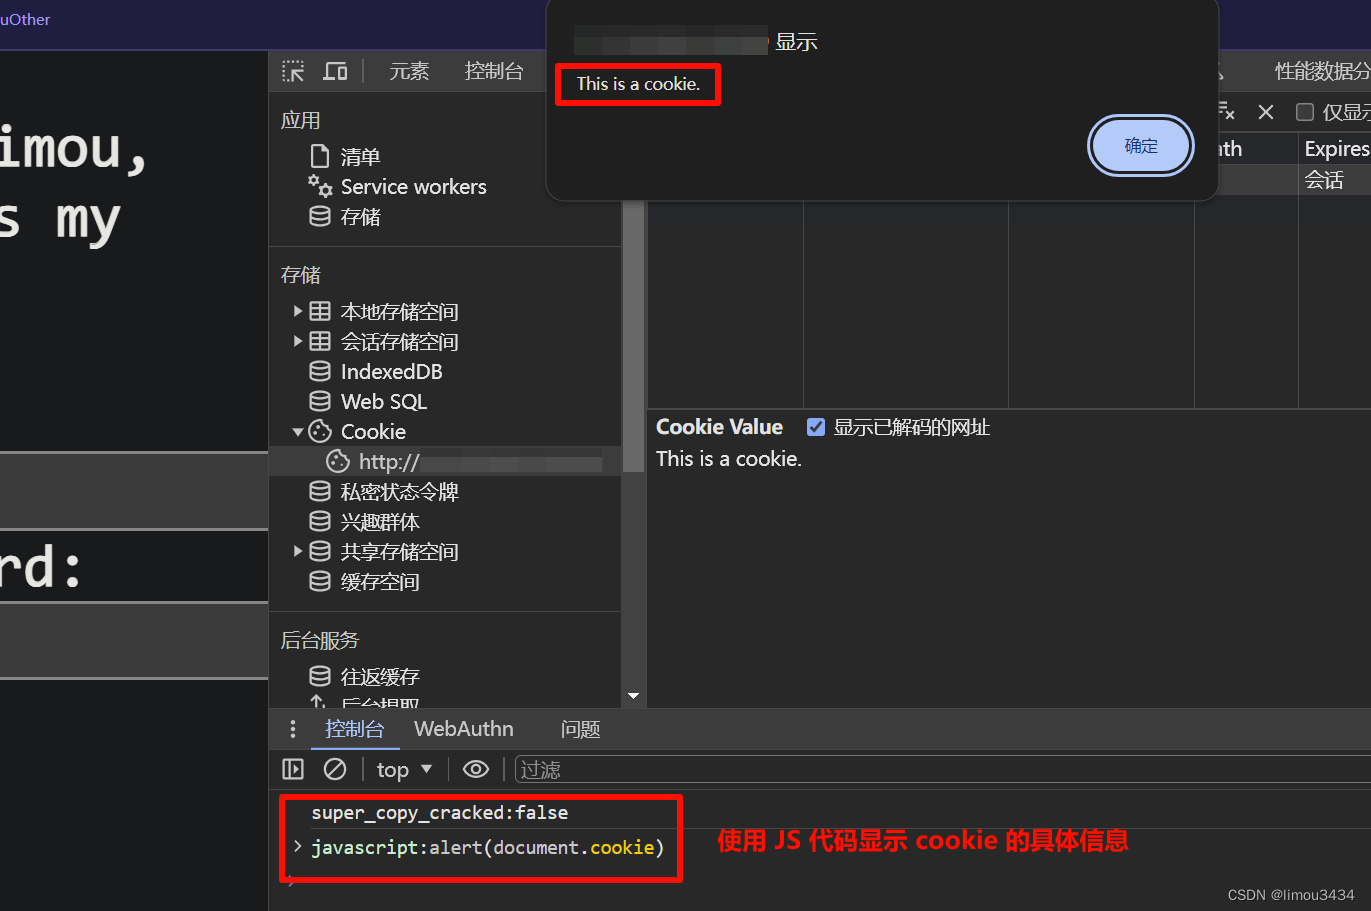The width and height of the screenshot is (1371, 911).
Task: Toggle the console sidebar icon
Action: 293,769
